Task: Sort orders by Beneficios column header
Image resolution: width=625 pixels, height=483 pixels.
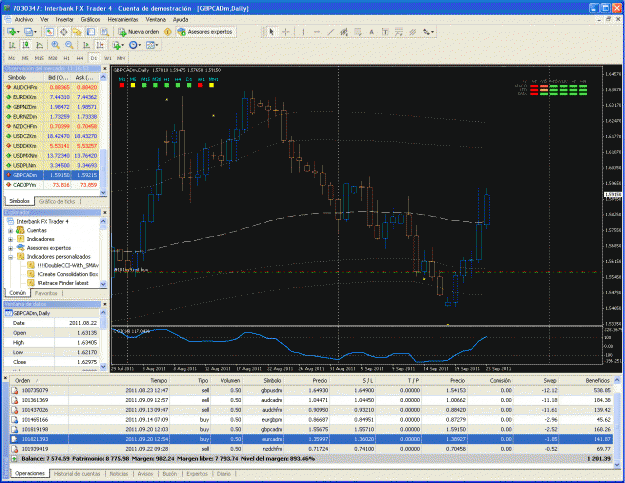Action: point(586,381)
